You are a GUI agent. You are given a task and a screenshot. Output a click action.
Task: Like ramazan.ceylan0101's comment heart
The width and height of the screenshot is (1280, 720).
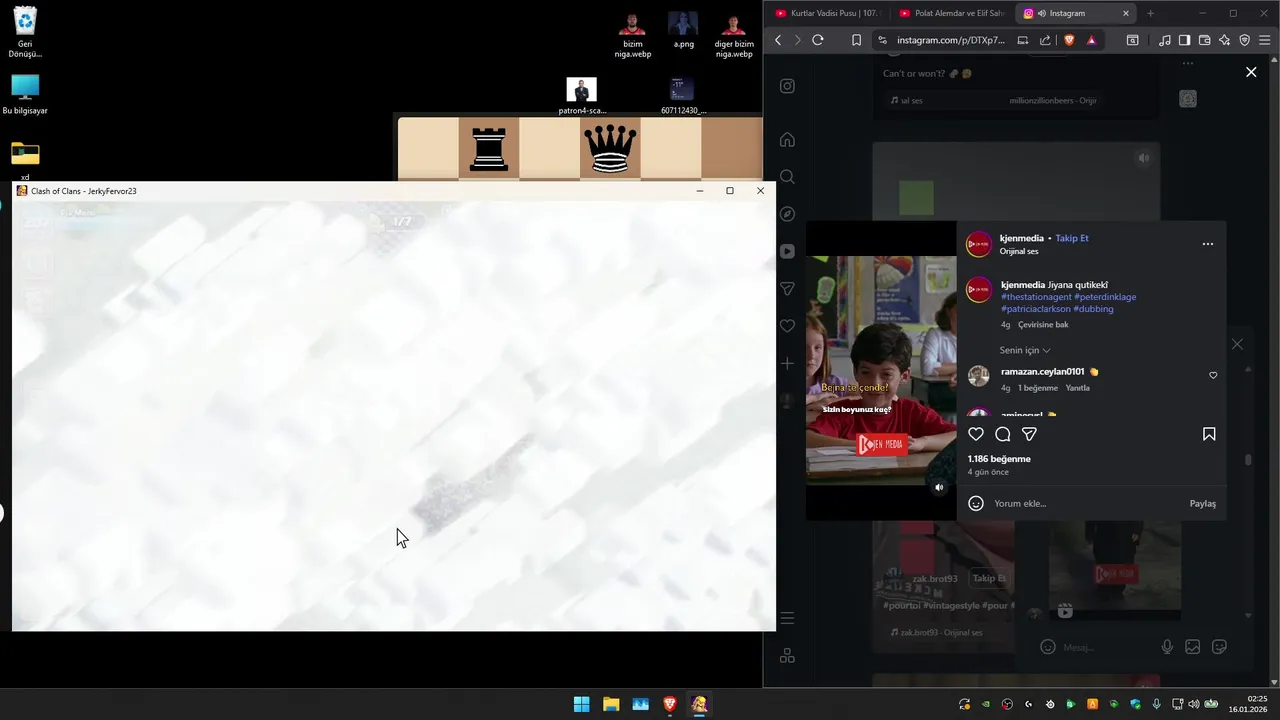1213,376
